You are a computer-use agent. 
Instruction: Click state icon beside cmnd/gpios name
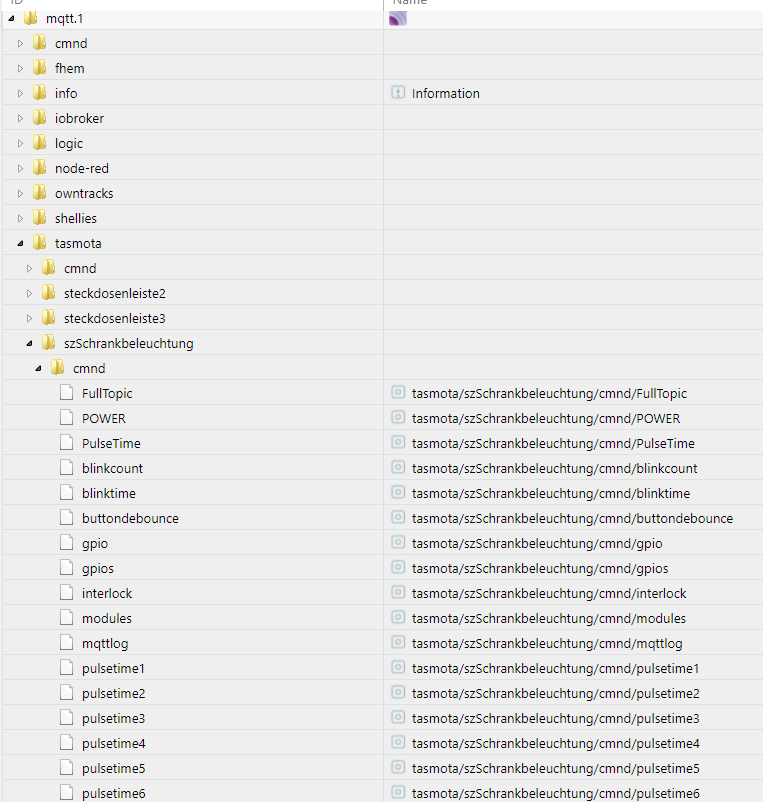(398, 568)
